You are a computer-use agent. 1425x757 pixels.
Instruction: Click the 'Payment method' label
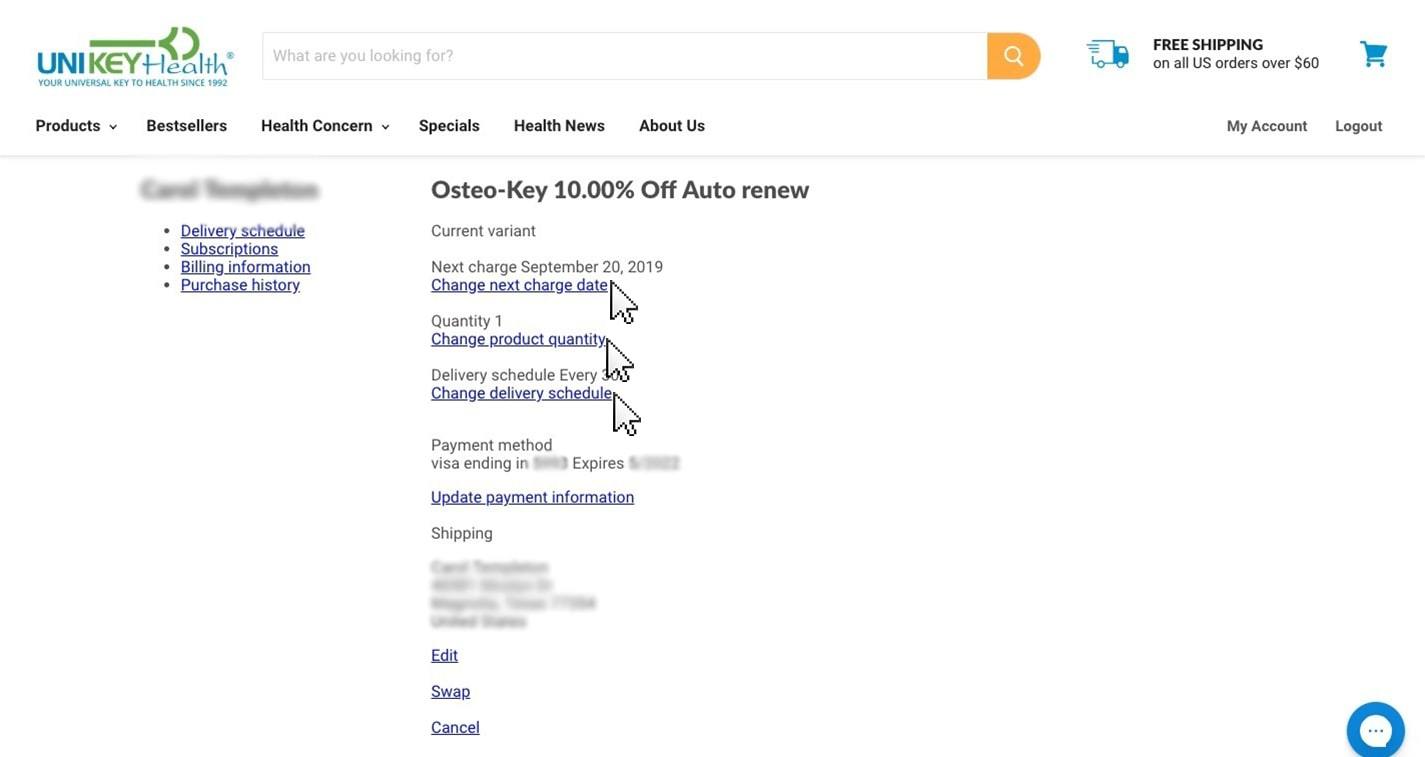tap(491, 445)
